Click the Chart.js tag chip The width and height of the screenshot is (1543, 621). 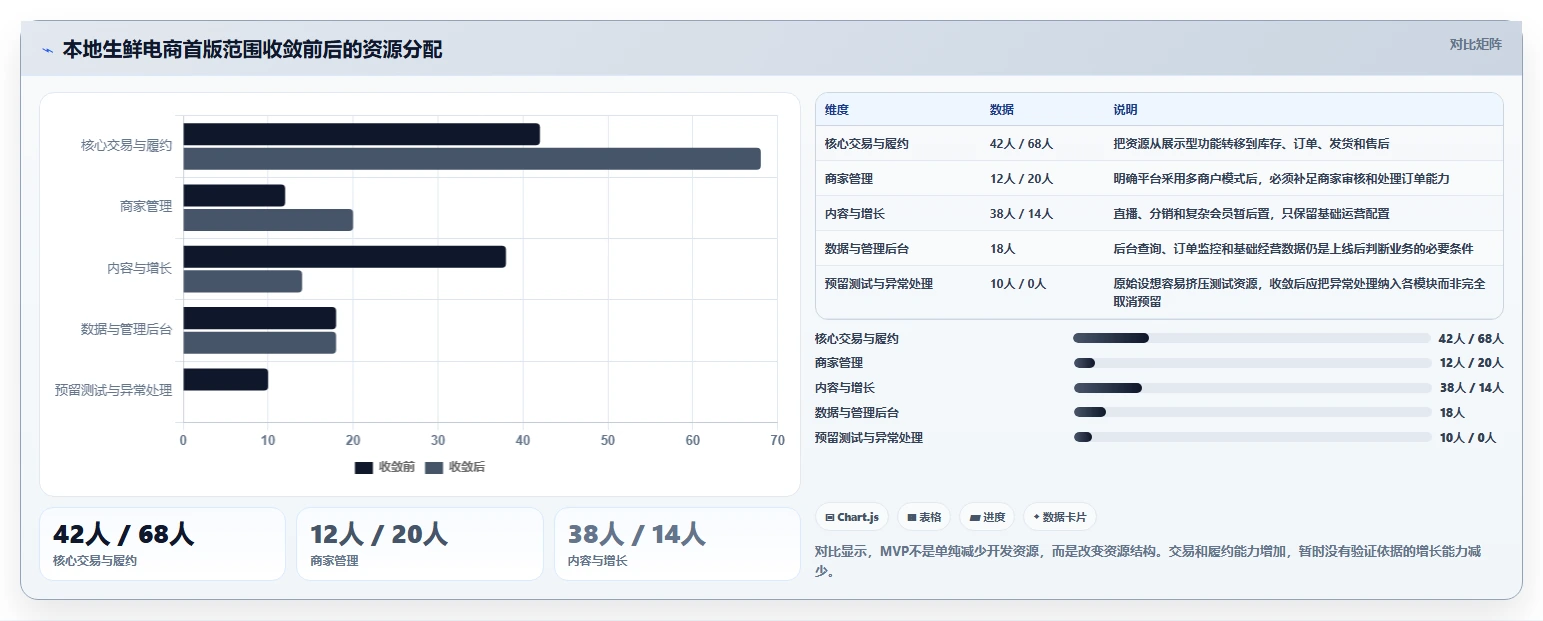(852, 517)
